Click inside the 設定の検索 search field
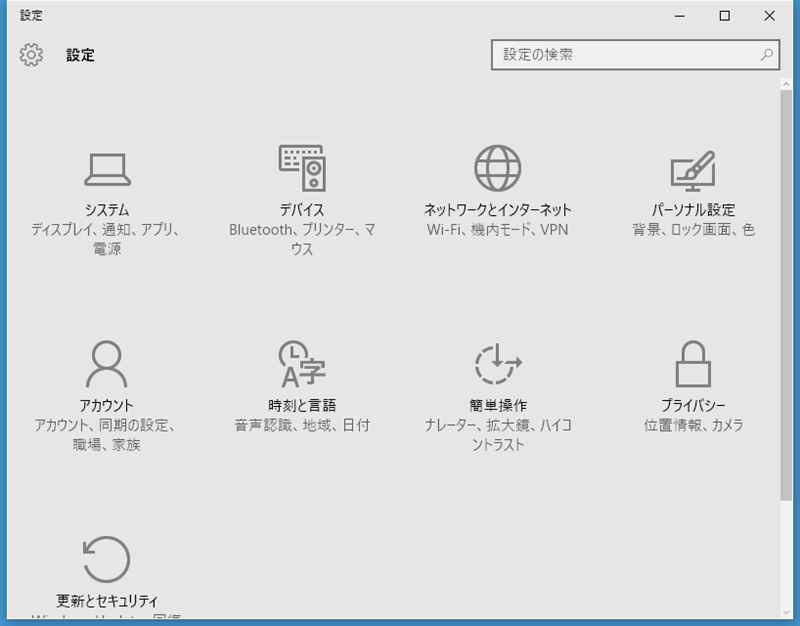Viewport: 800px width, 626px height. 620,55
